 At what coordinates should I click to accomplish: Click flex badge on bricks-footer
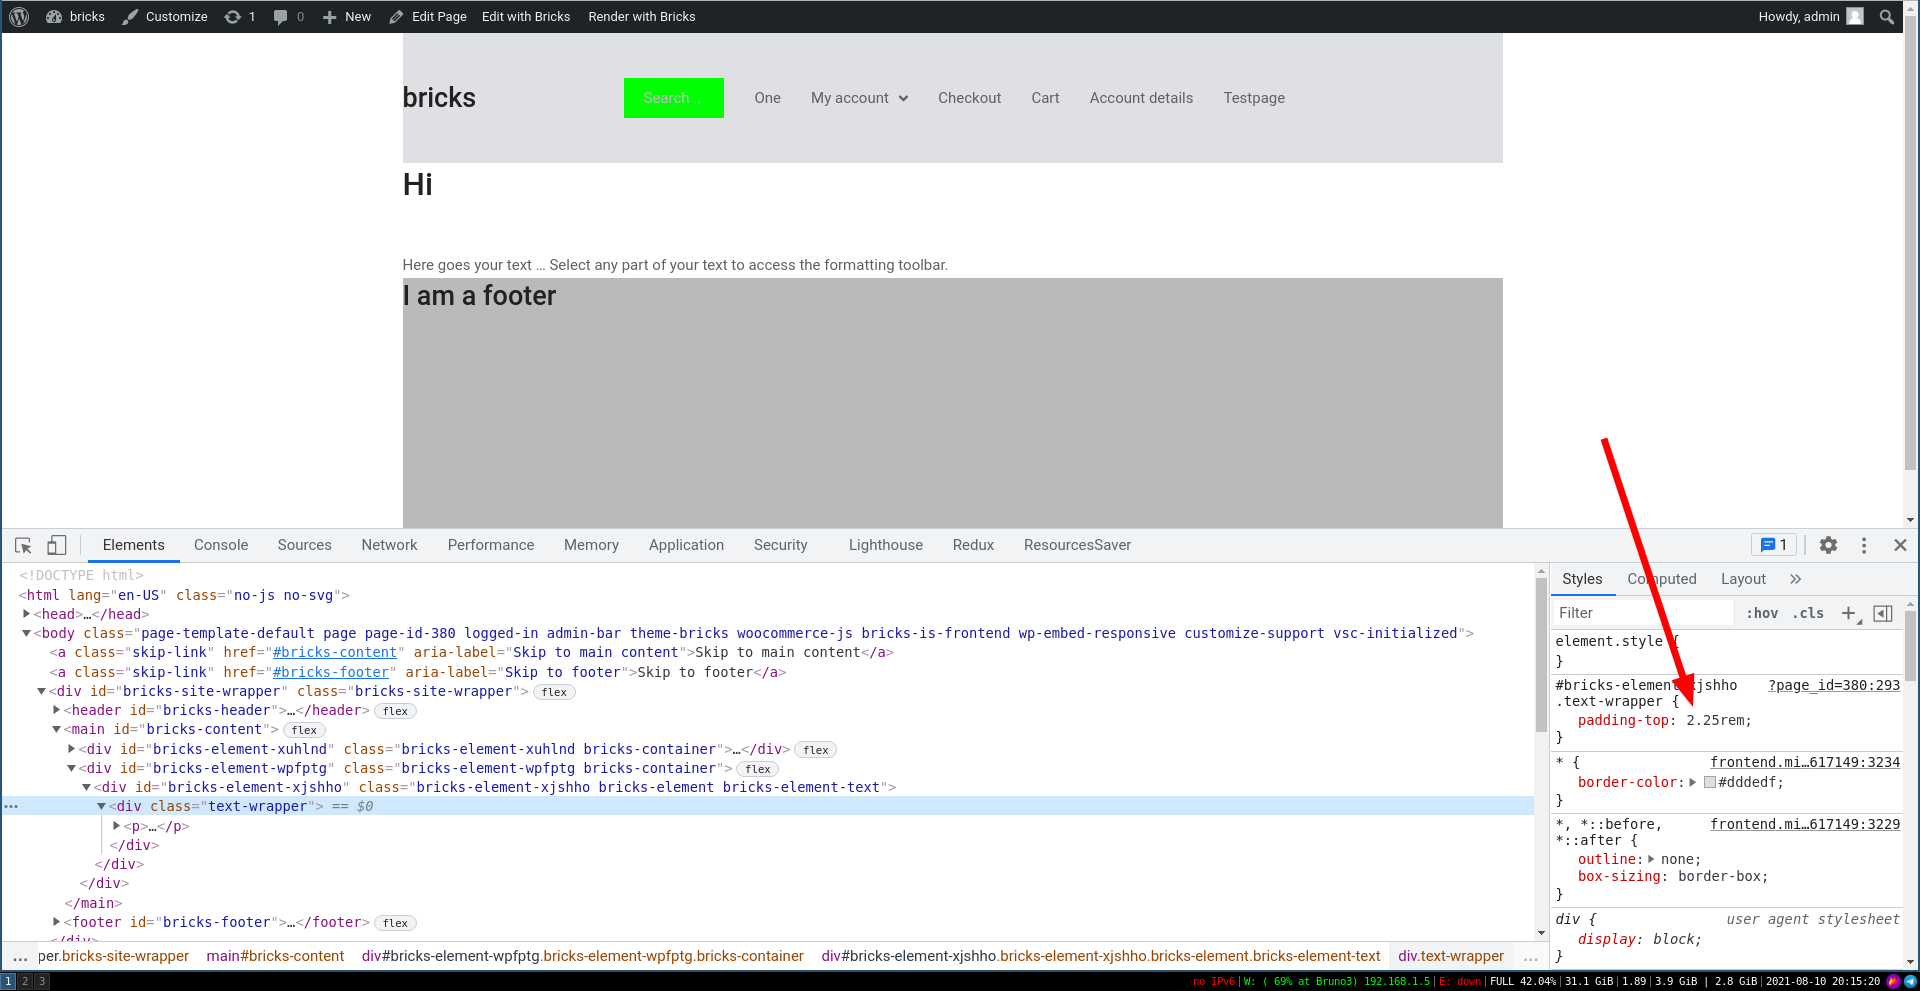[396, 923]
